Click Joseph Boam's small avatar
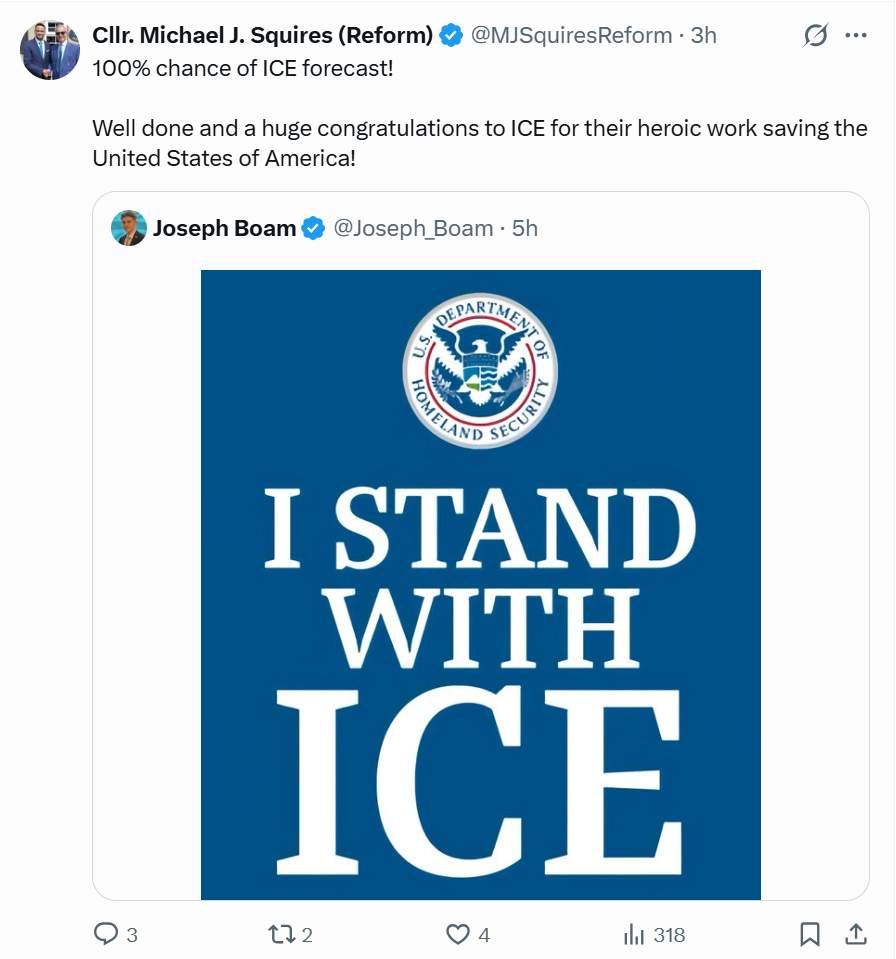This screenshot has height=959, width=896. 129,228
